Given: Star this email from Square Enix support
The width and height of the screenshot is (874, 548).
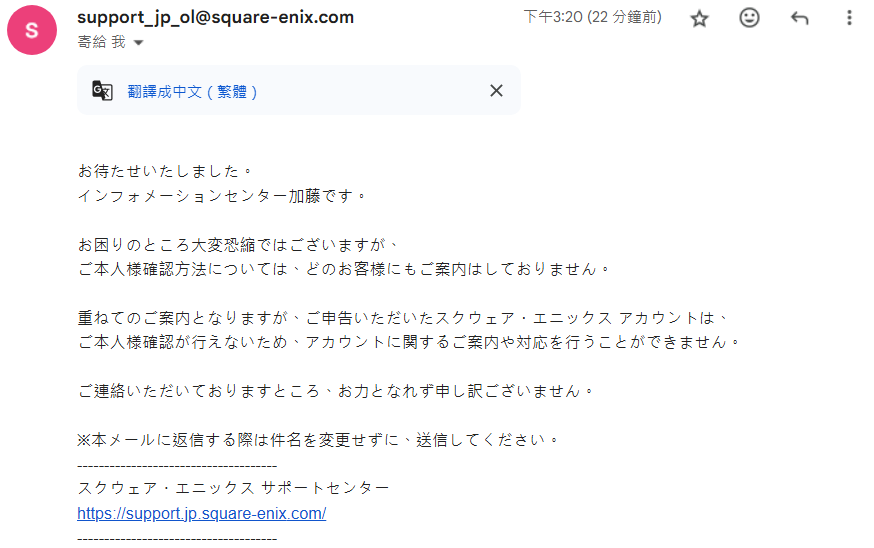Looking at the screenshot, I should click(699, 18).
